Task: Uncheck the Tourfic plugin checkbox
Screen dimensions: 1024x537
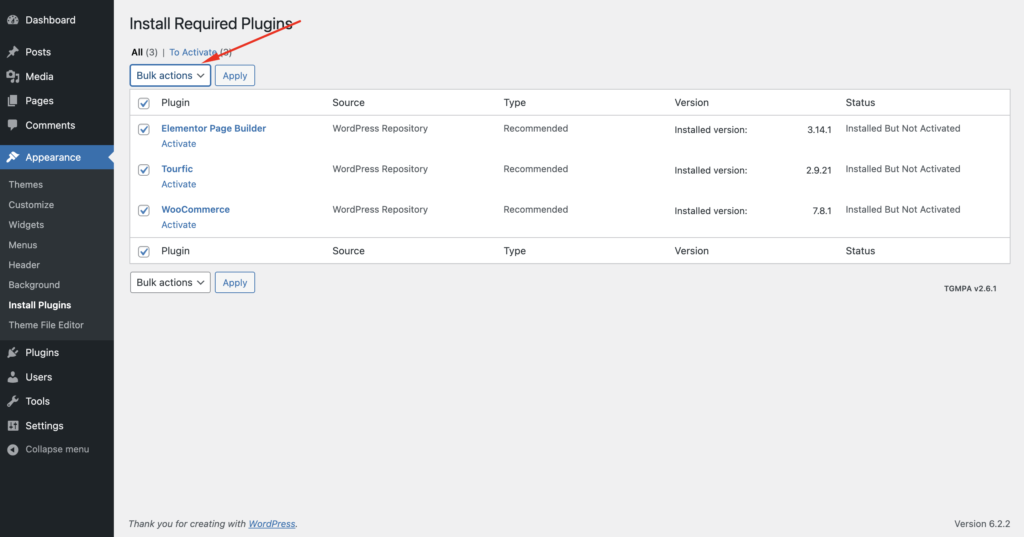Action: tap(144, 170)
